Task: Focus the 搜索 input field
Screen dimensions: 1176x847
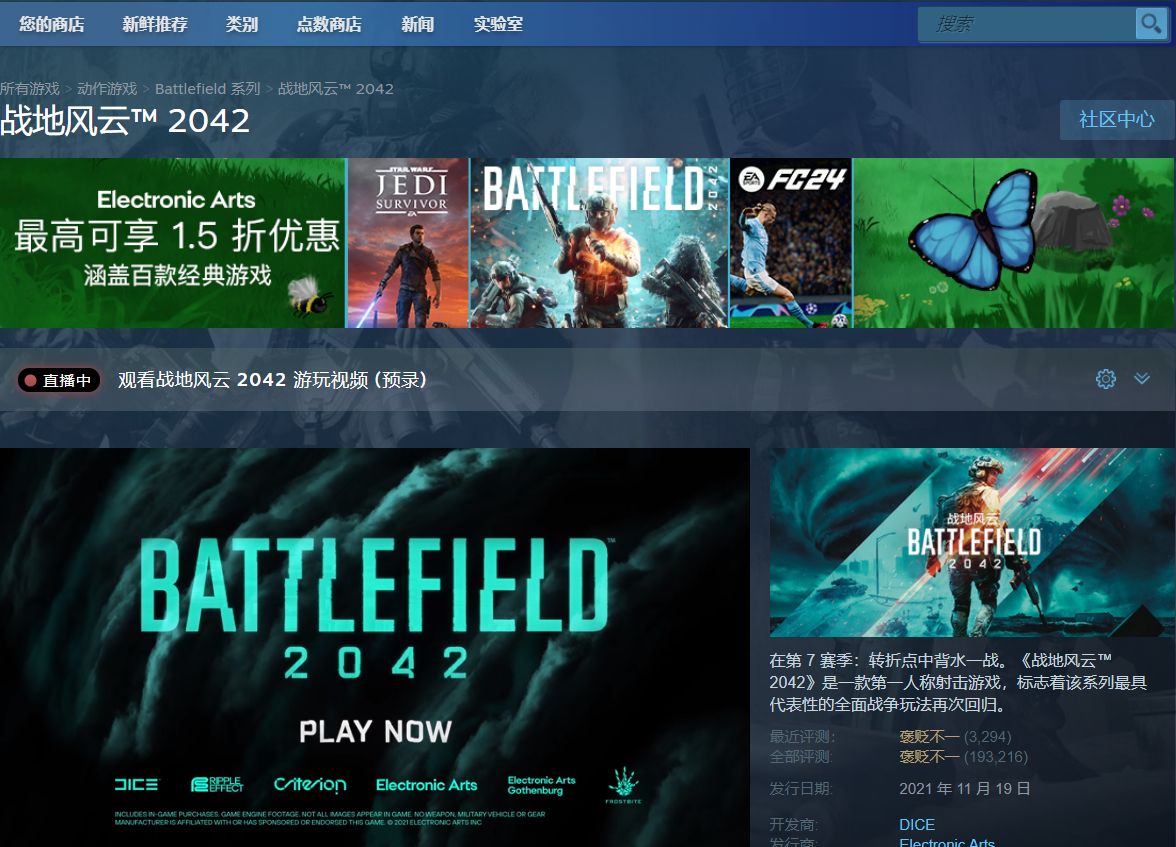Action: pos(1028,24)
